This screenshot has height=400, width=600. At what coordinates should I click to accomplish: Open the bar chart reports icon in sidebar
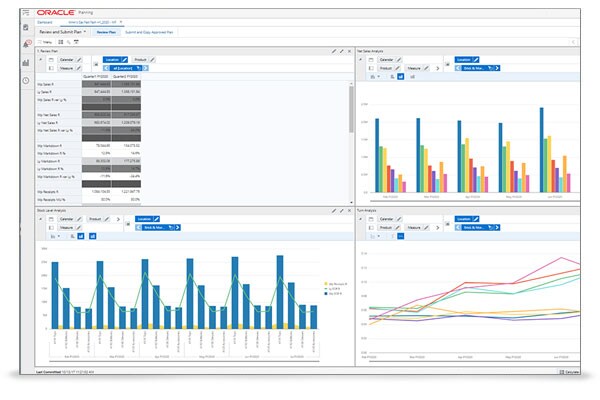[x=26, y=62]
